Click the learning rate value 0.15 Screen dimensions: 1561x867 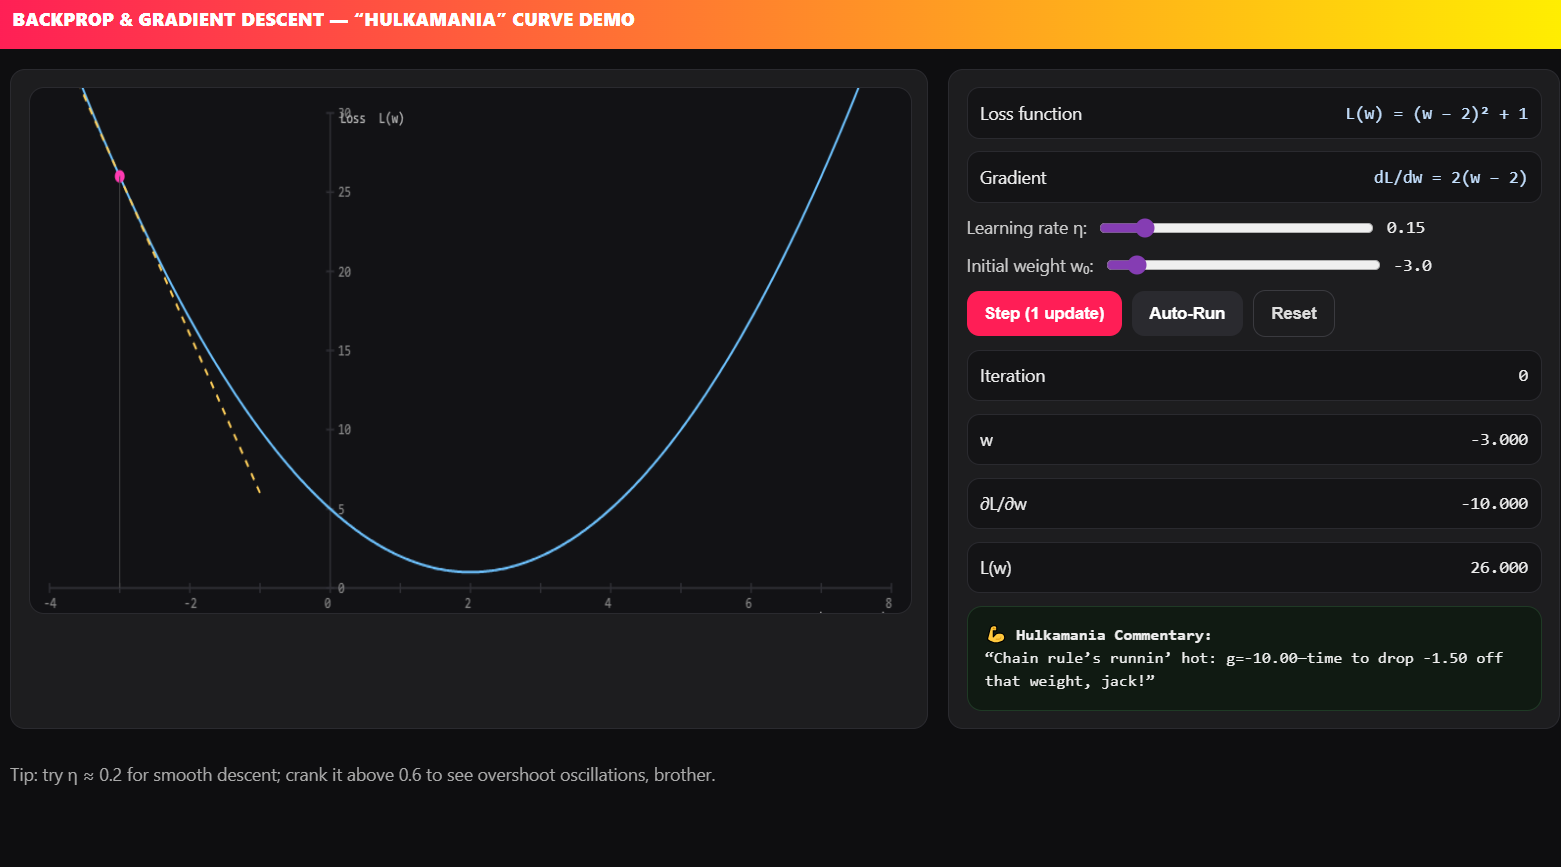click(x=1405, y=228)
